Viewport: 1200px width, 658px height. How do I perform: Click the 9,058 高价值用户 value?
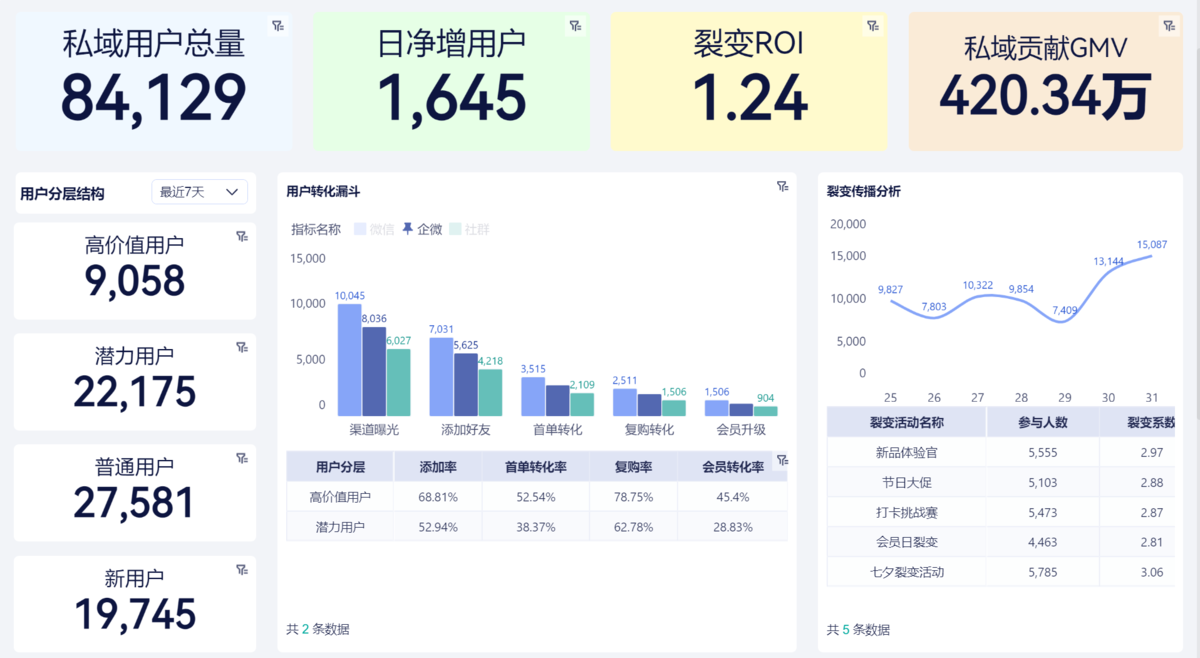click(135, 282)
